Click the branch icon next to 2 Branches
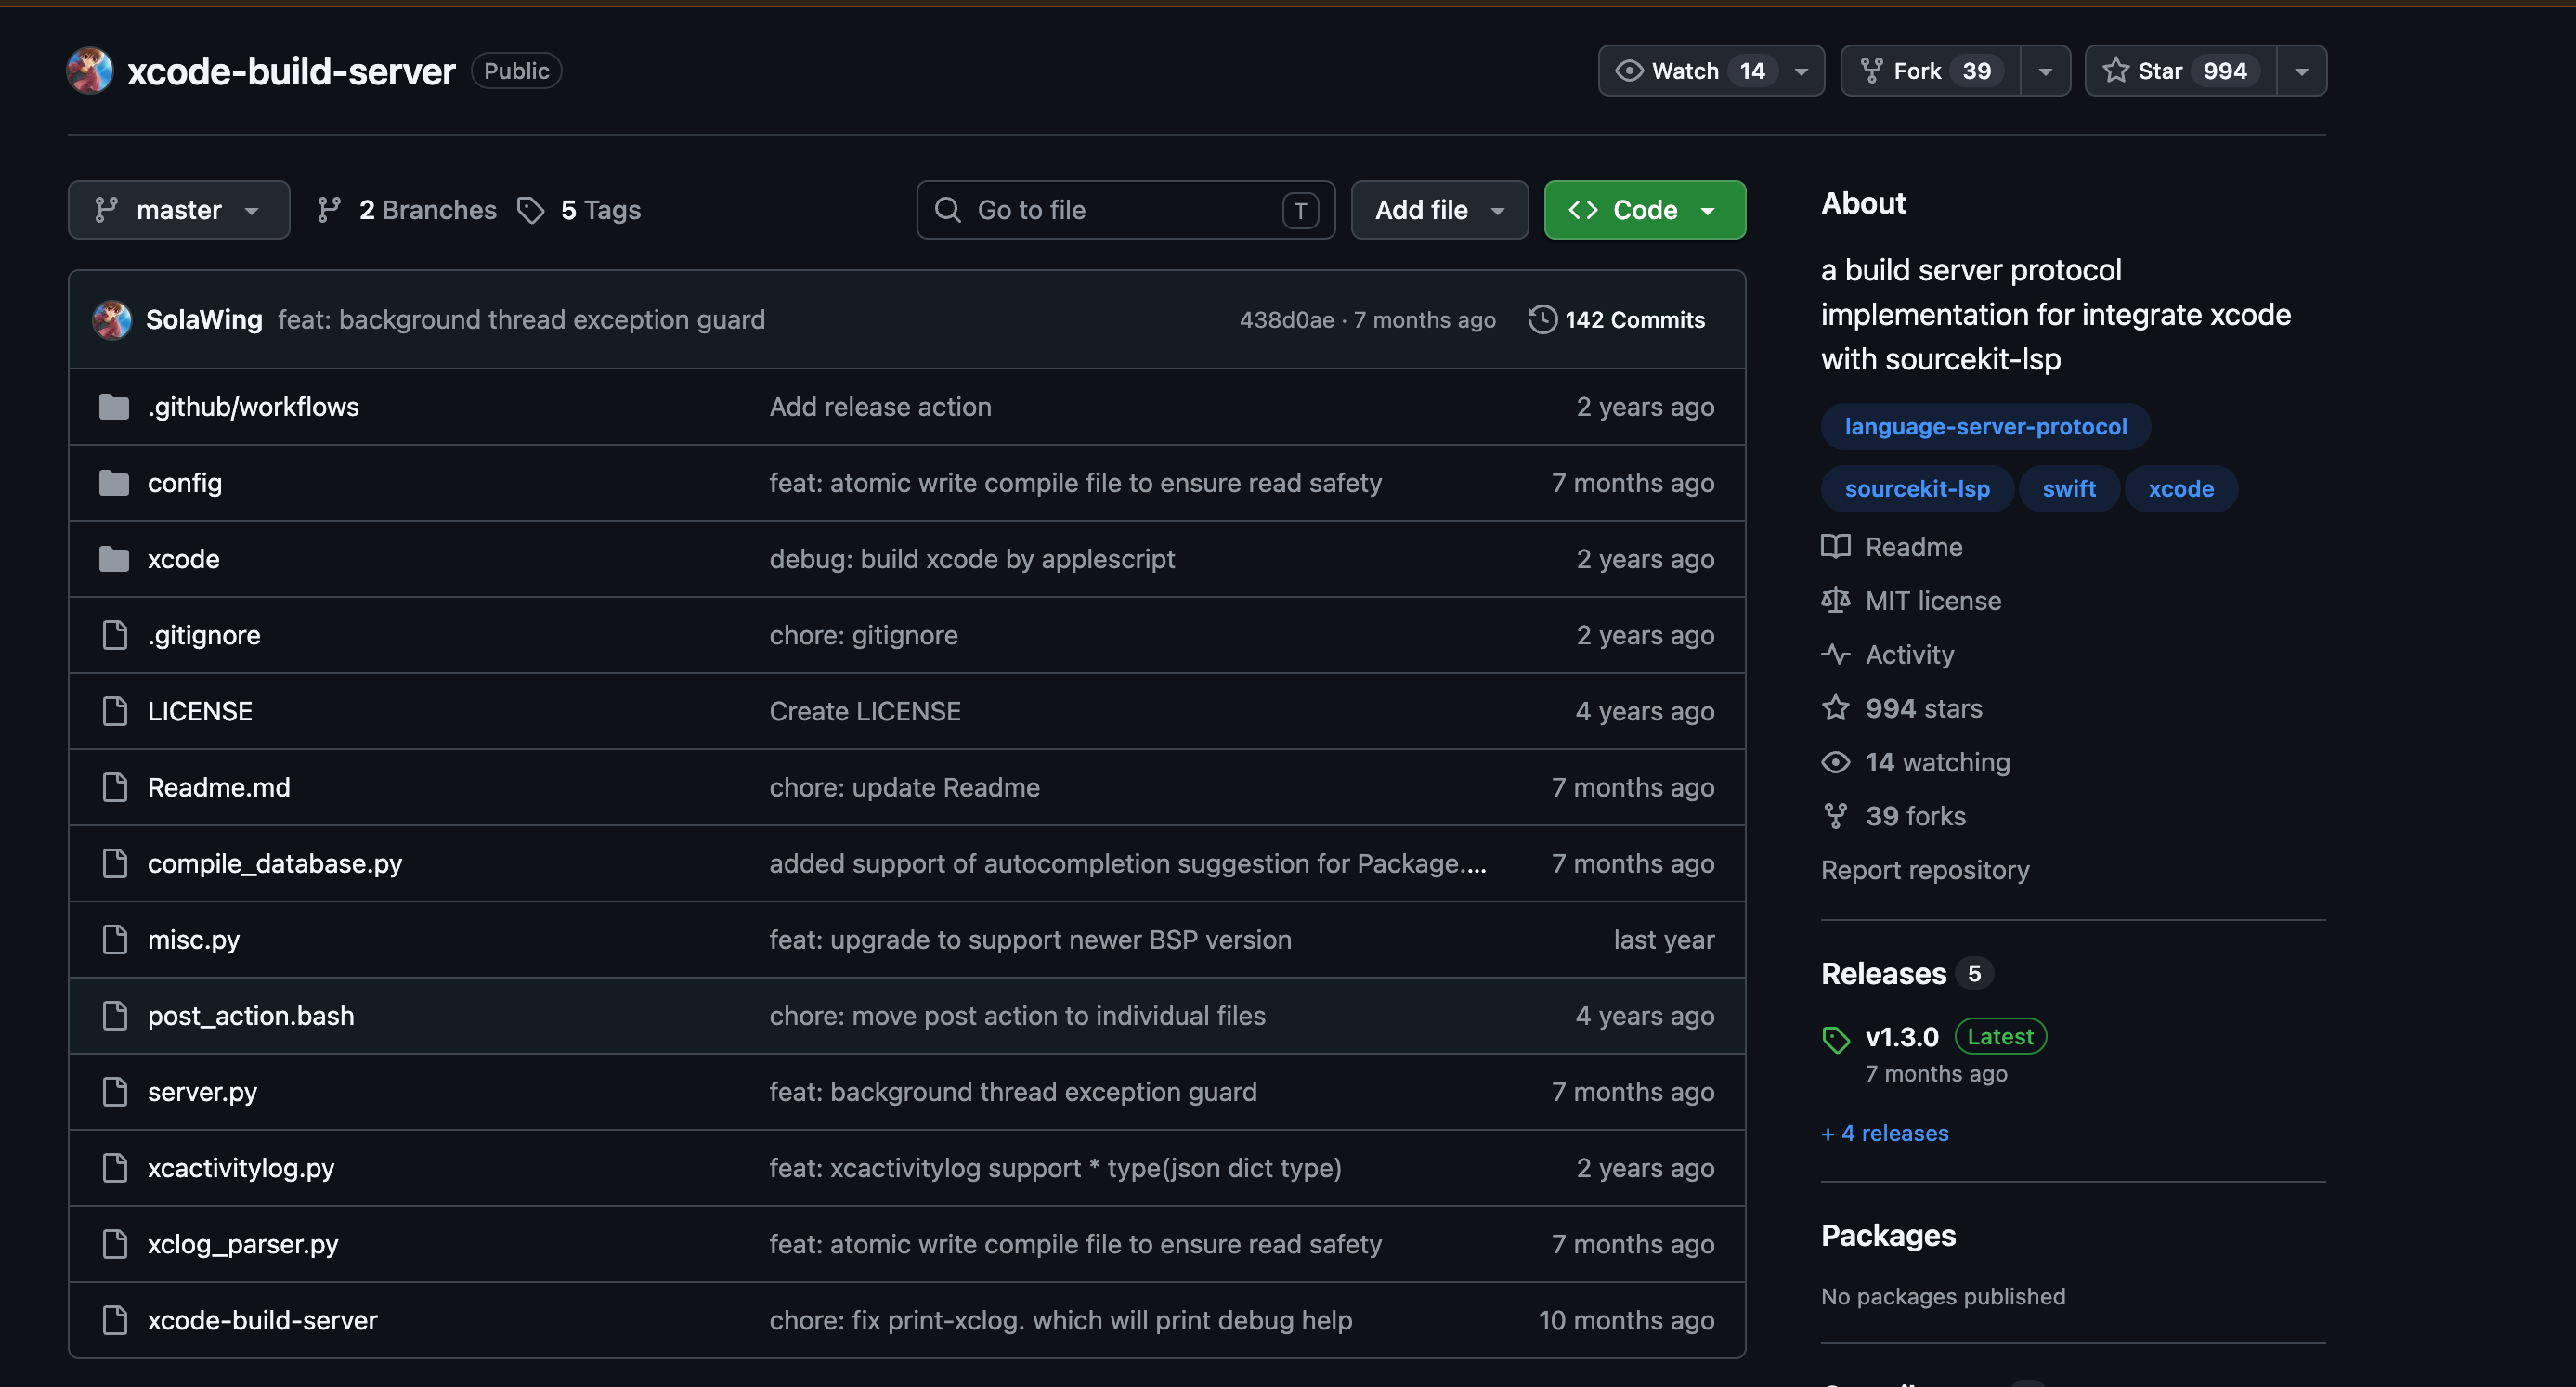This screenshot has width=2576, height=1387. tap(329, 210)
